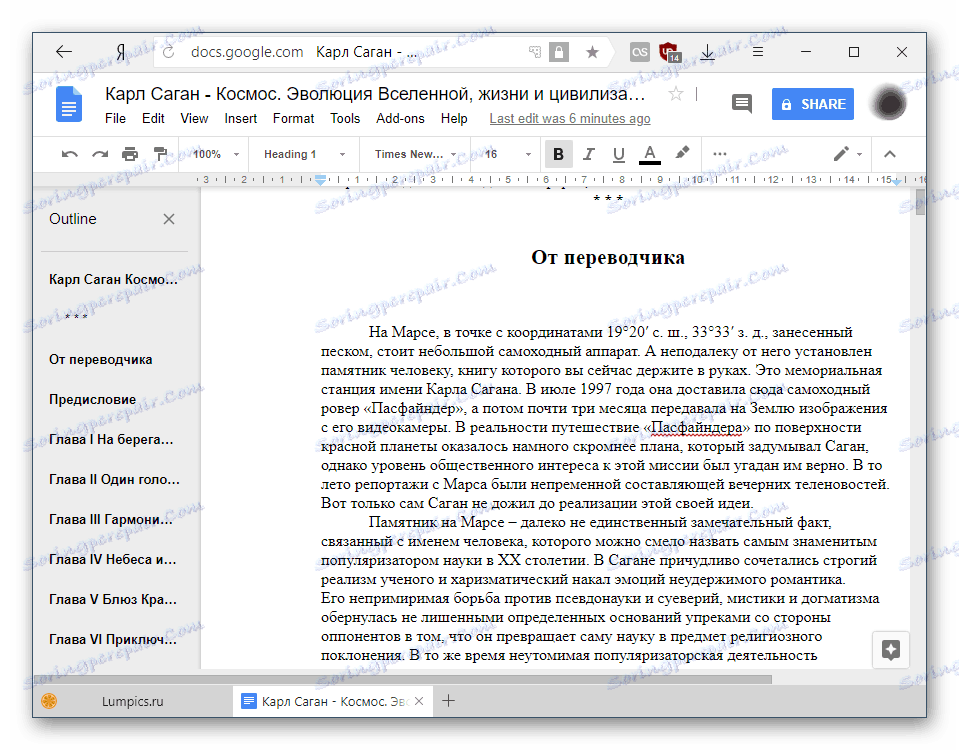Open the Help menu
Image resolution: width=959 pixels, height=750 pixels.
[x=454, y=119]
